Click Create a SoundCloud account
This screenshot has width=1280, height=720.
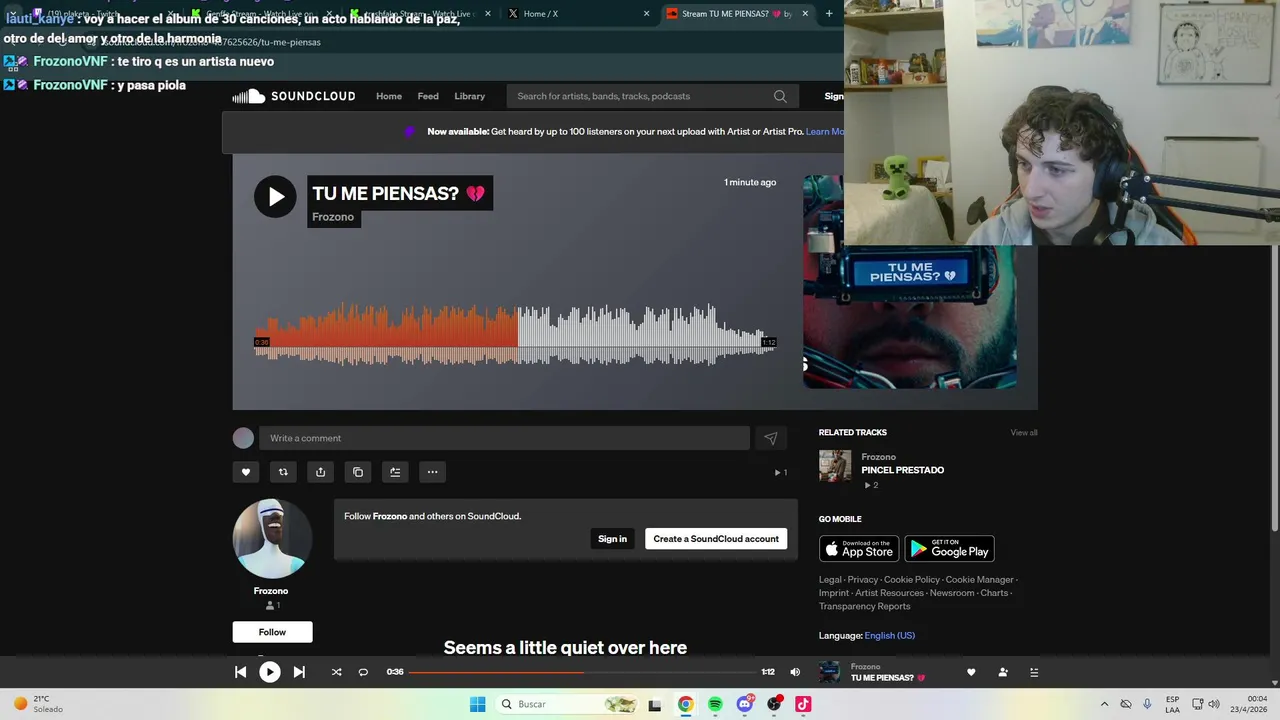tap(716, 539)
